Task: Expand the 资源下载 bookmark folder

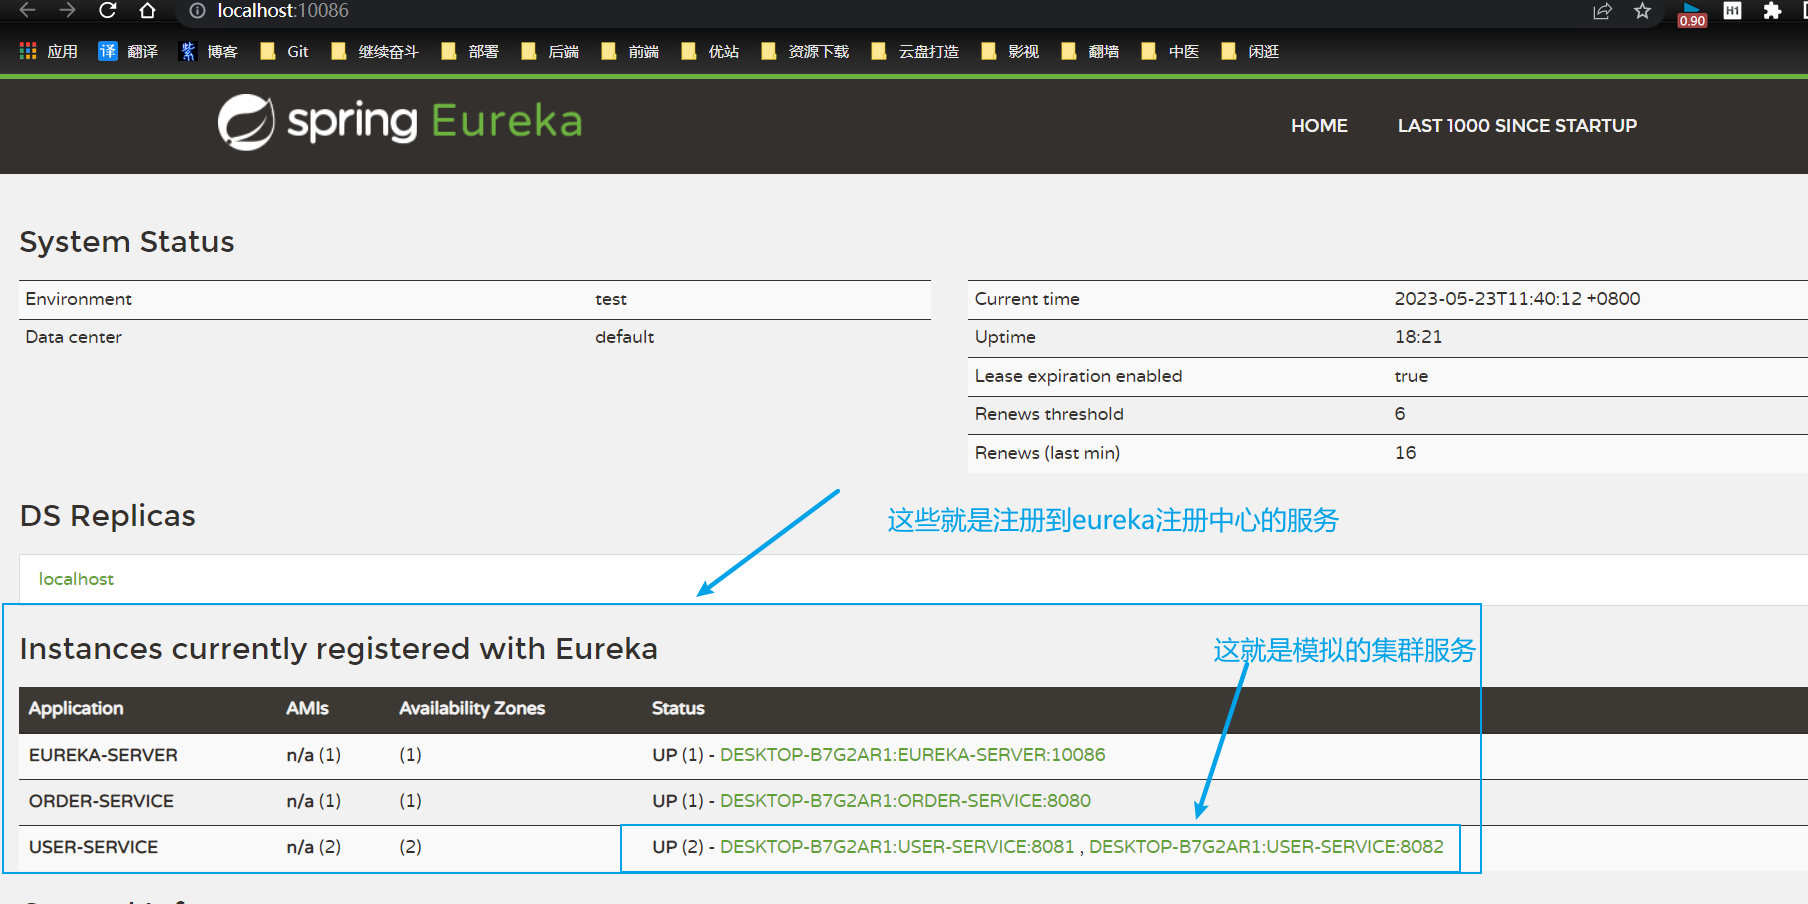Action: point(804,51)
